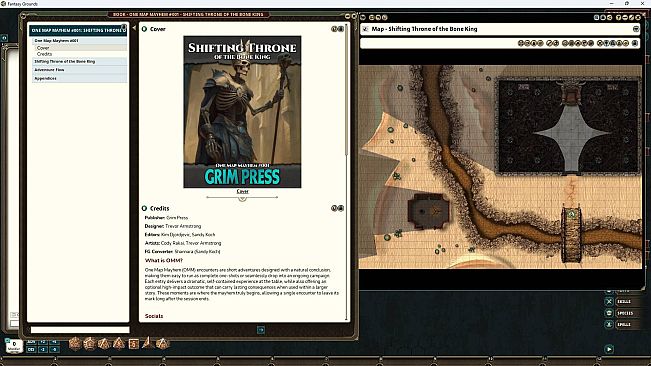Click the throne room on the map

pyautogui.click(x=569, y=127)
